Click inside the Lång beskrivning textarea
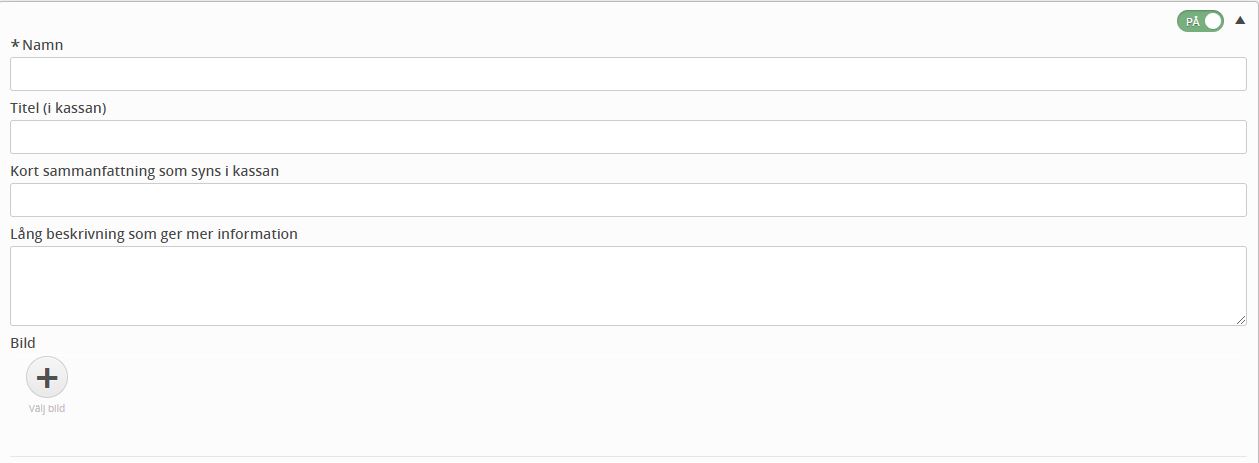The width and height of the screenshot is (1259, 463). coord(628,285)
